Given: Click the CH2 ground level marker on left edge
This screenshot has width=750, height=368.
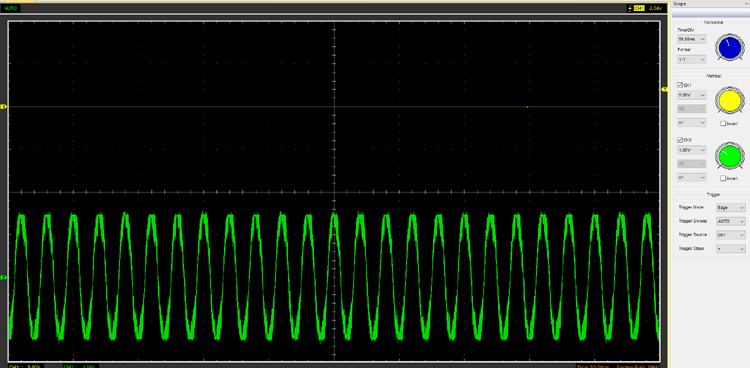Looking at the screenshot, I should 3,278.
